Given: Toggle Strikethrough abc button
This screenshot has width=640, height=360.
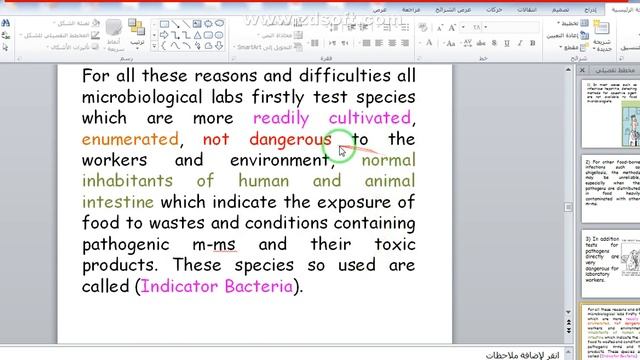Looking at the screenshot, I should coord(481,43).
